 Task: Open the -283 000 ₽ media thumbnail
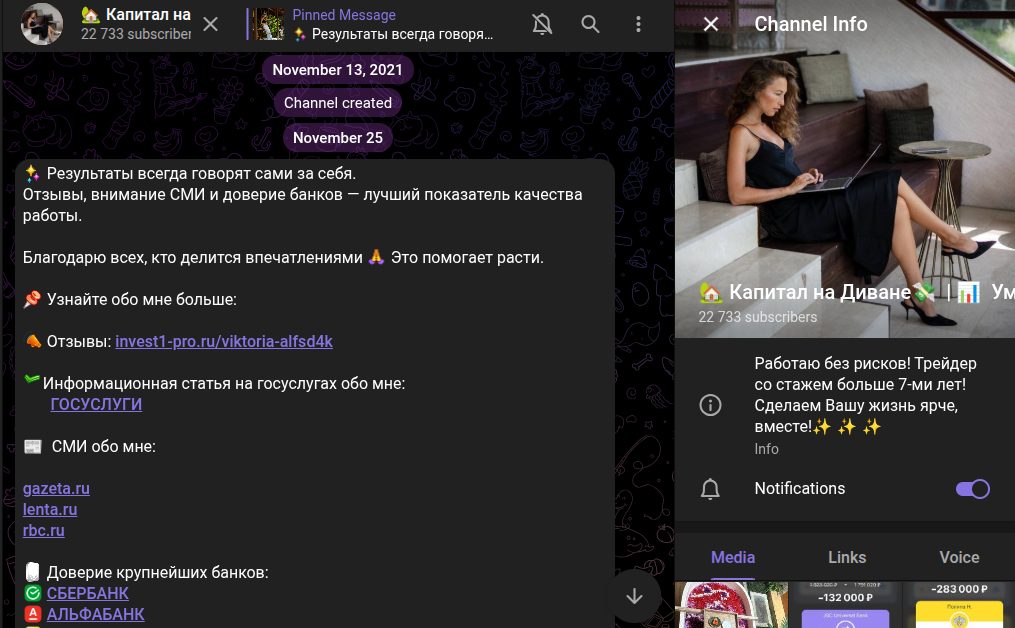(958, 605)
